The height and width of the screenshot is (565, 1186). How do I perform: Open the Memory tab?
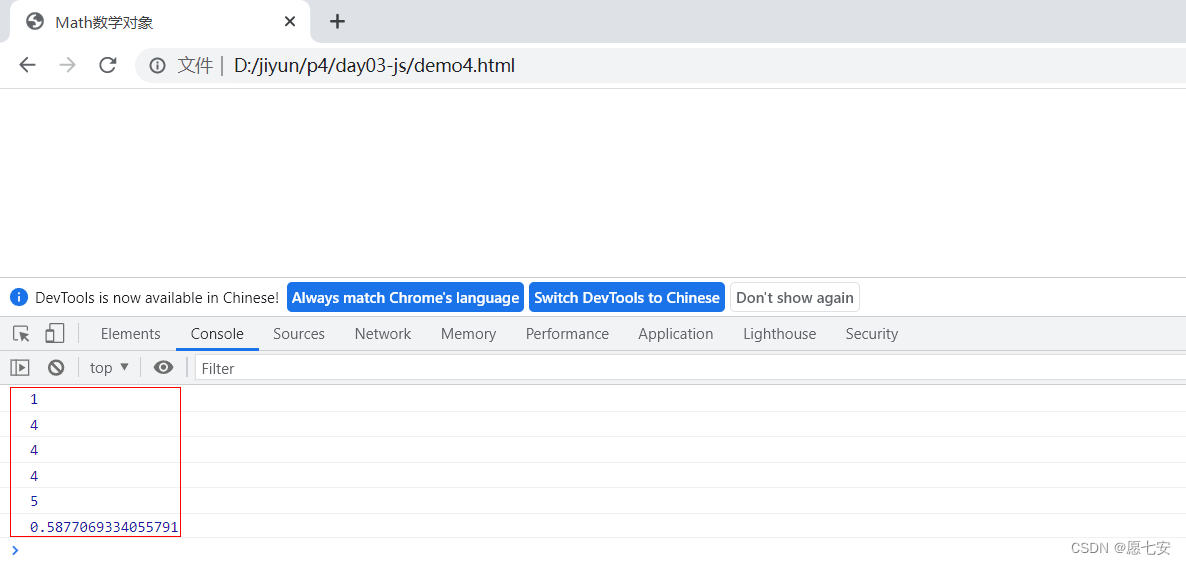pyautogui.click(x=468, y=334)
